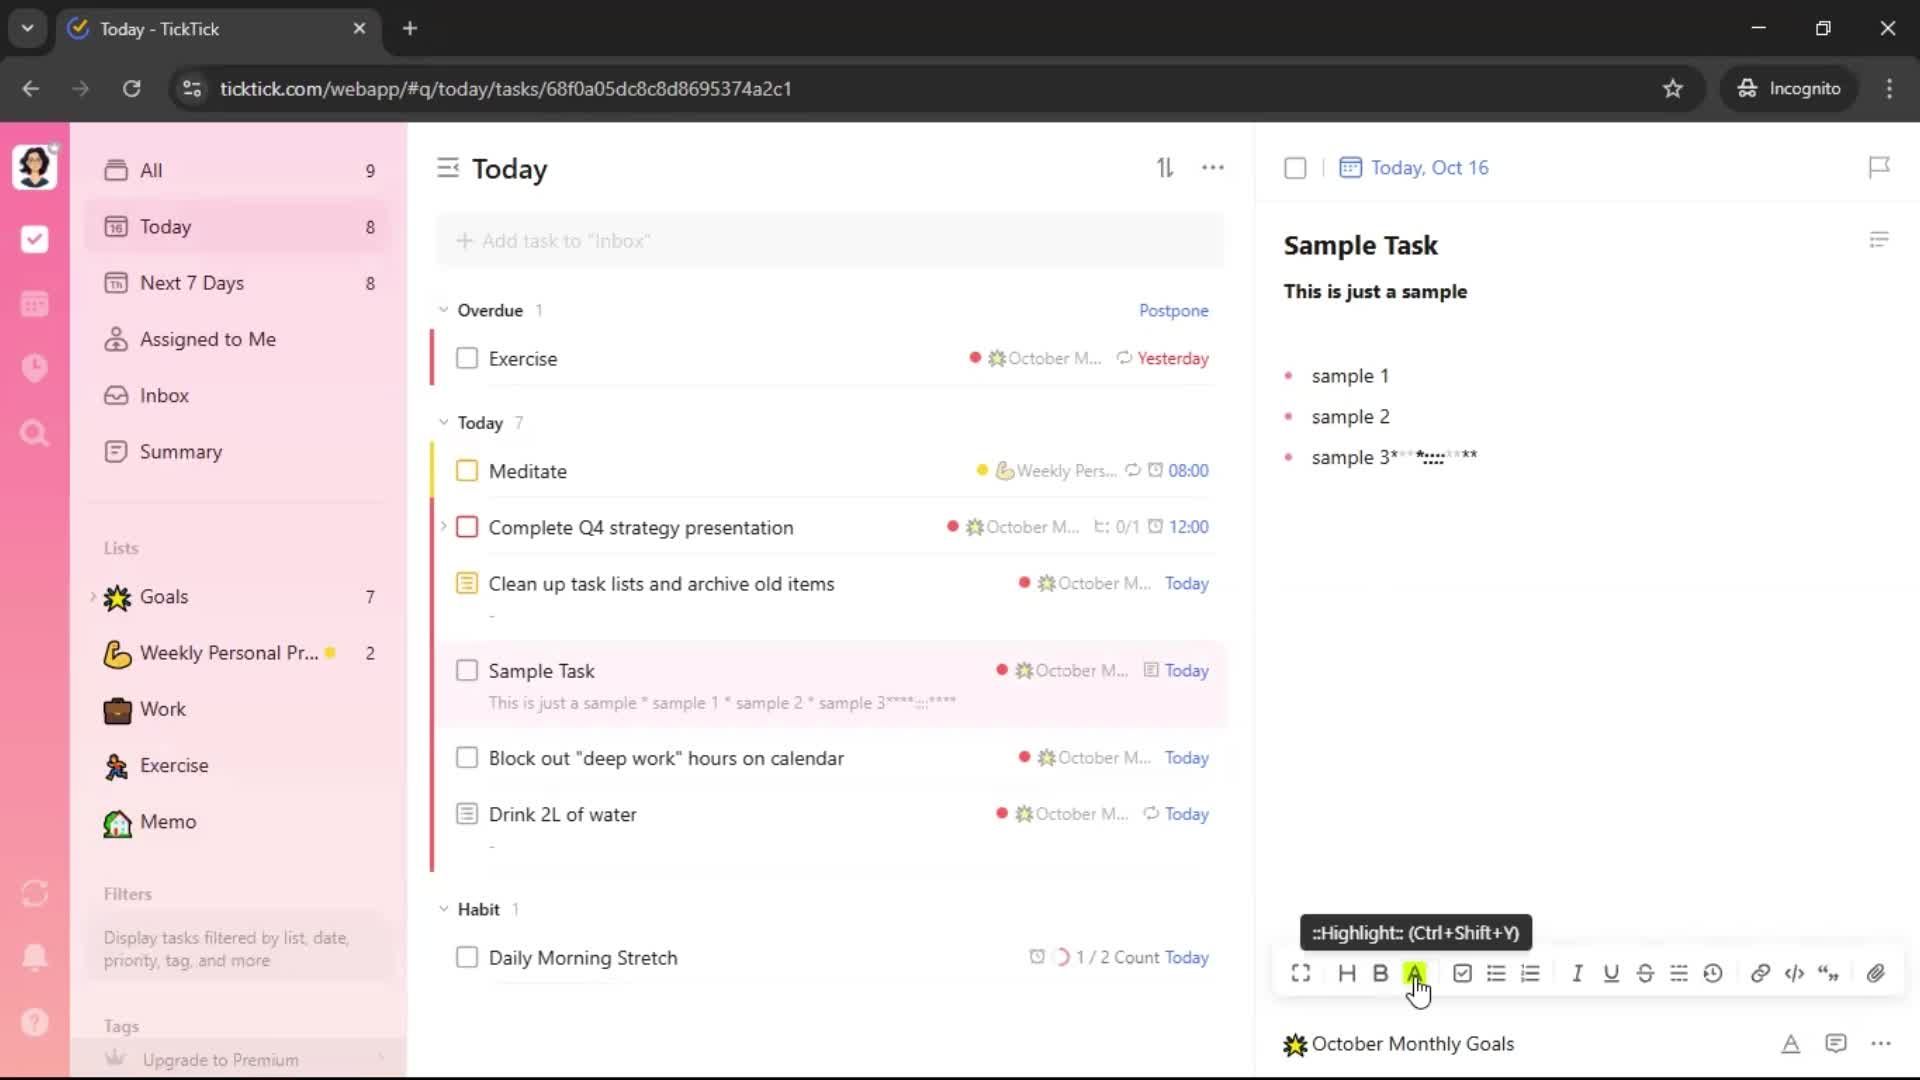The height and width of the screenshot is (1080, 1920).
Task: Click the Today, Oct 16 due date
Action: 1428,167
